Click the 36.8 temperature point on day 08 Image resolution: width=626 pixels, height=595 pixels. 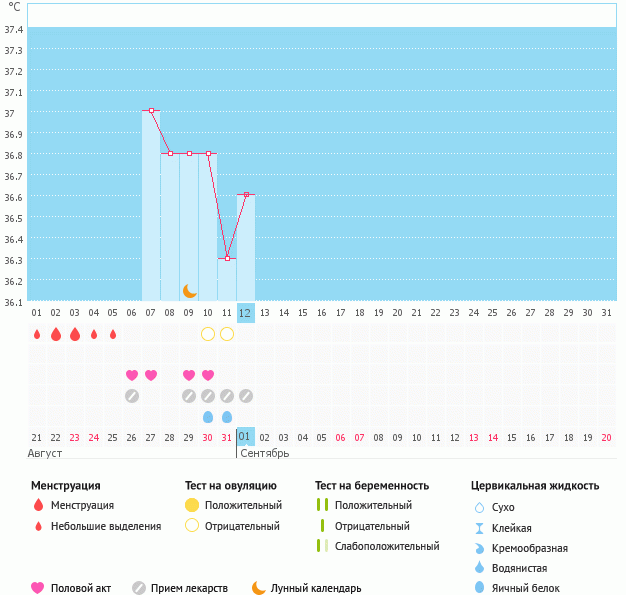point(170,153)
